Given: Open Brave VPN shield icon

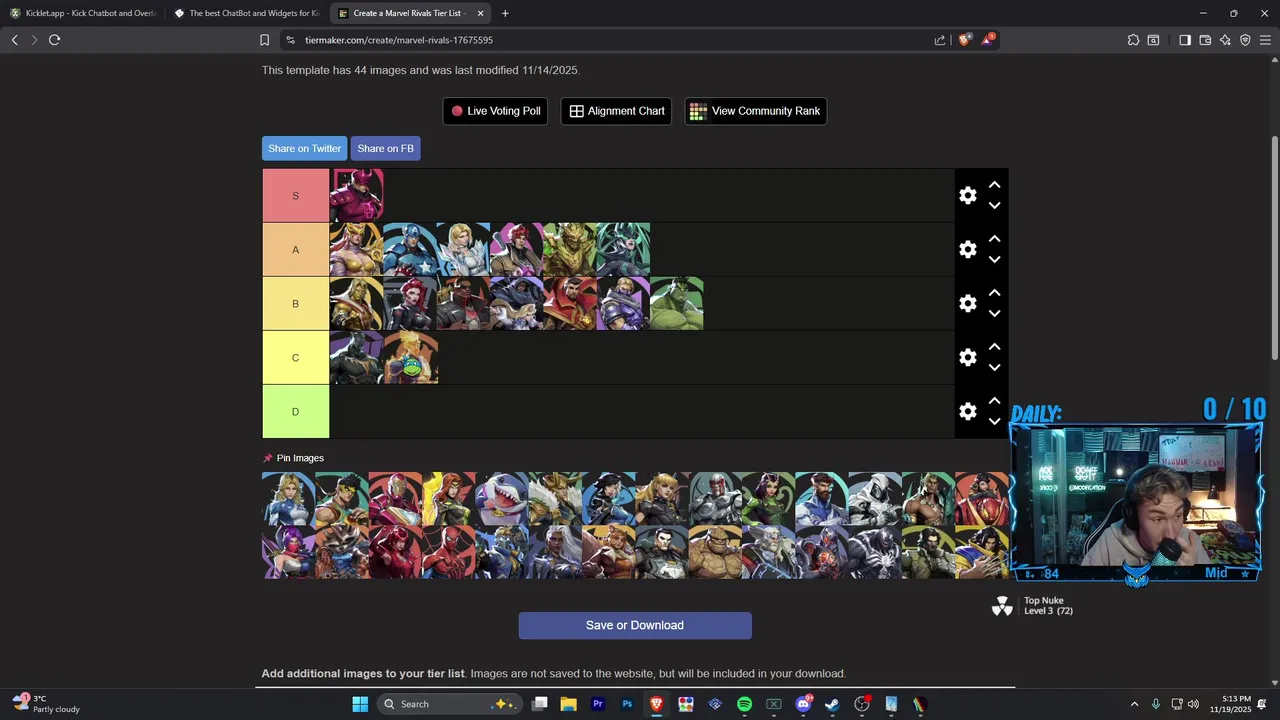Looking at the screenshot, I should pyautogui.click(x=1245, y=40).
